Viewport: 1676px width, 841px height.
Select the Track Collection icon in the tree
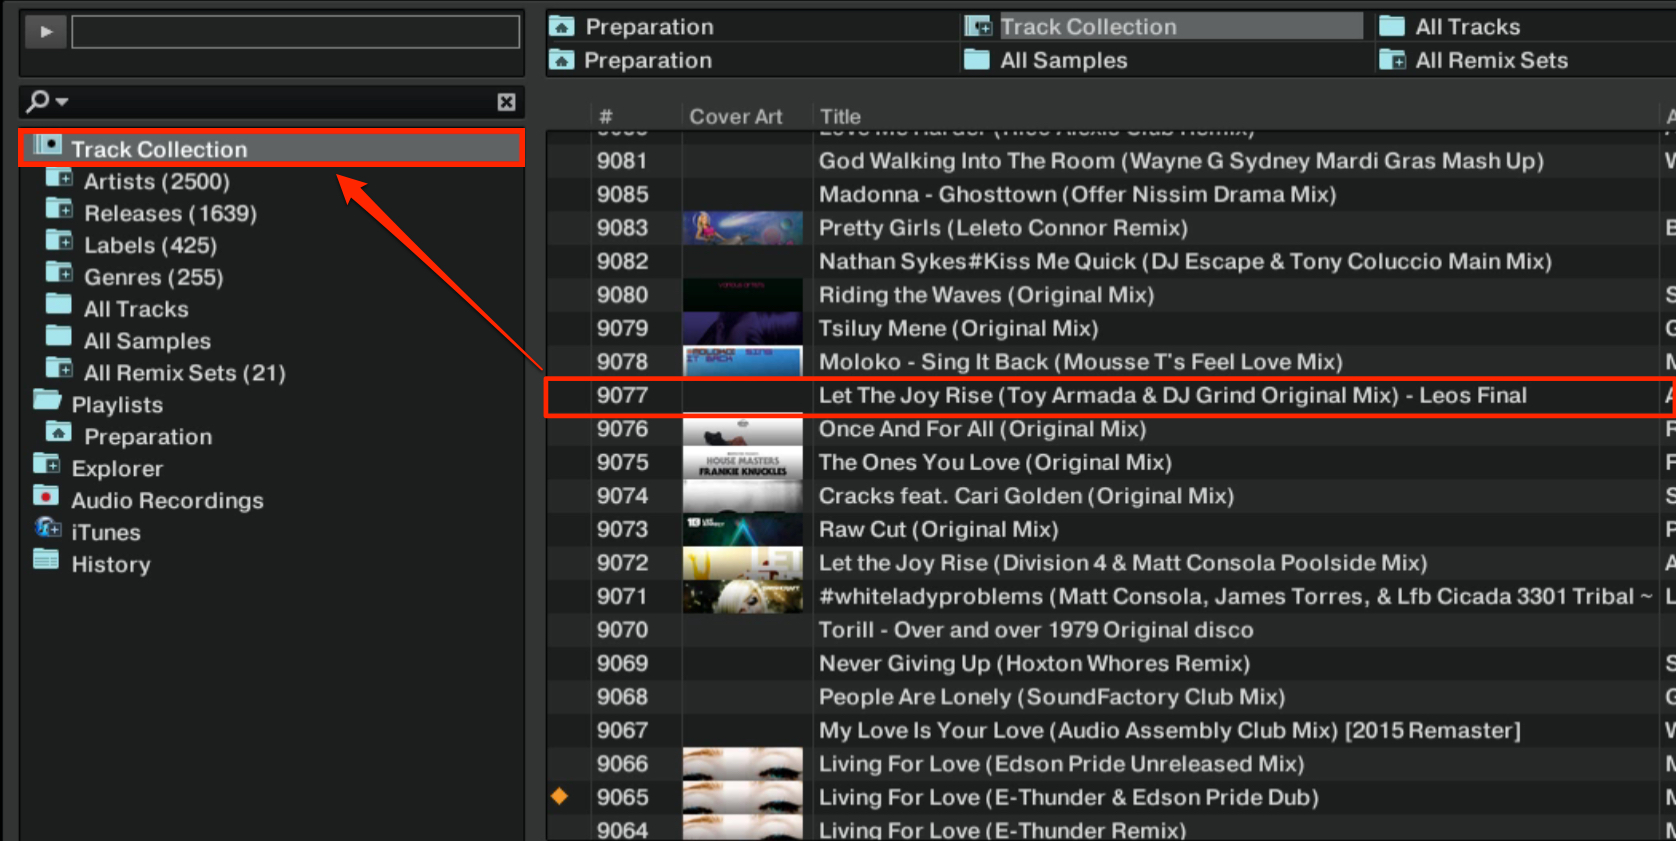(47, 146)
